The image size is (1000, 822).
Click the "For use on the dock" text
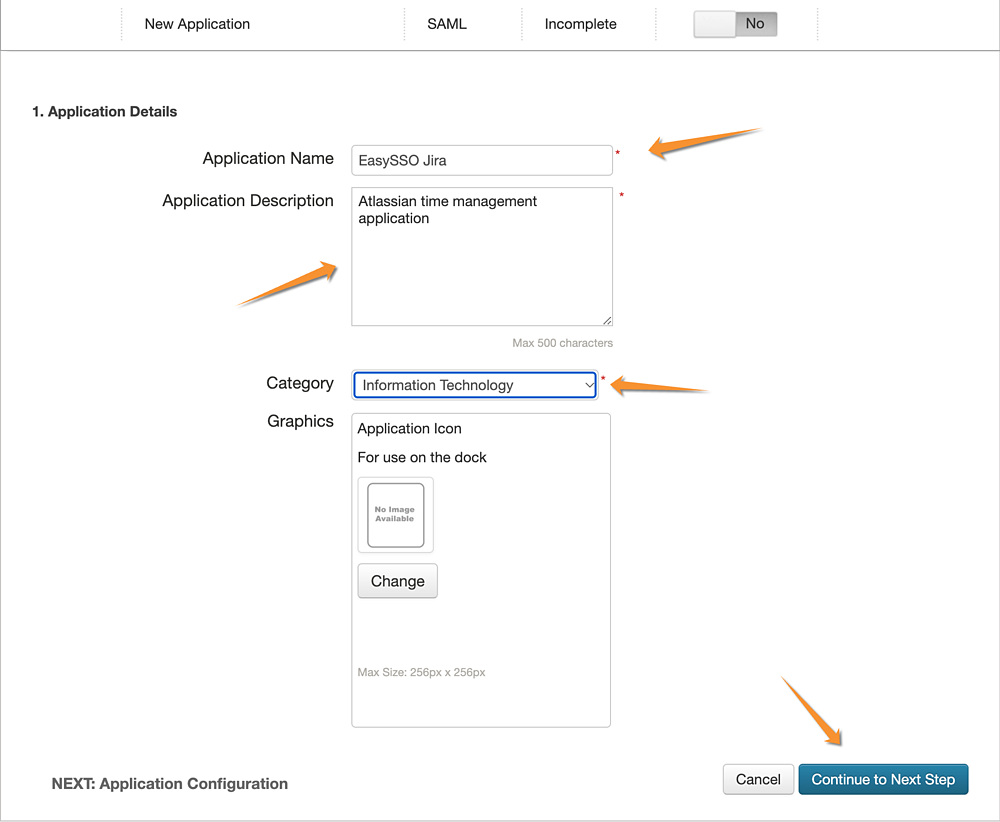(x=422, y=457)
